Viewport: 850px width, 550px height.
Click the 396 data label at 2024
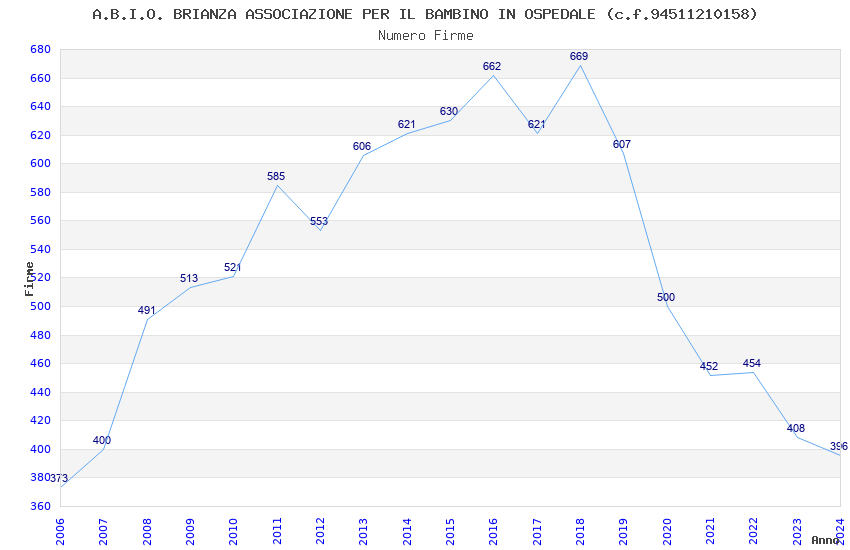click(839, 447)
